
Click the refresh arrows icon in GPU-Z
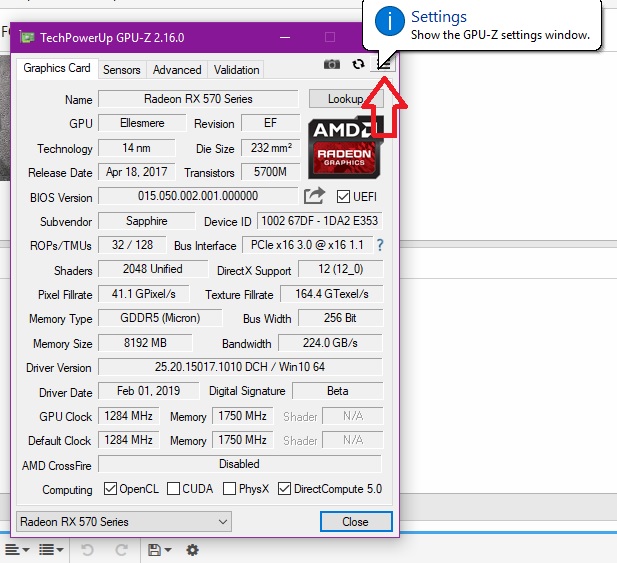[358, 64]
